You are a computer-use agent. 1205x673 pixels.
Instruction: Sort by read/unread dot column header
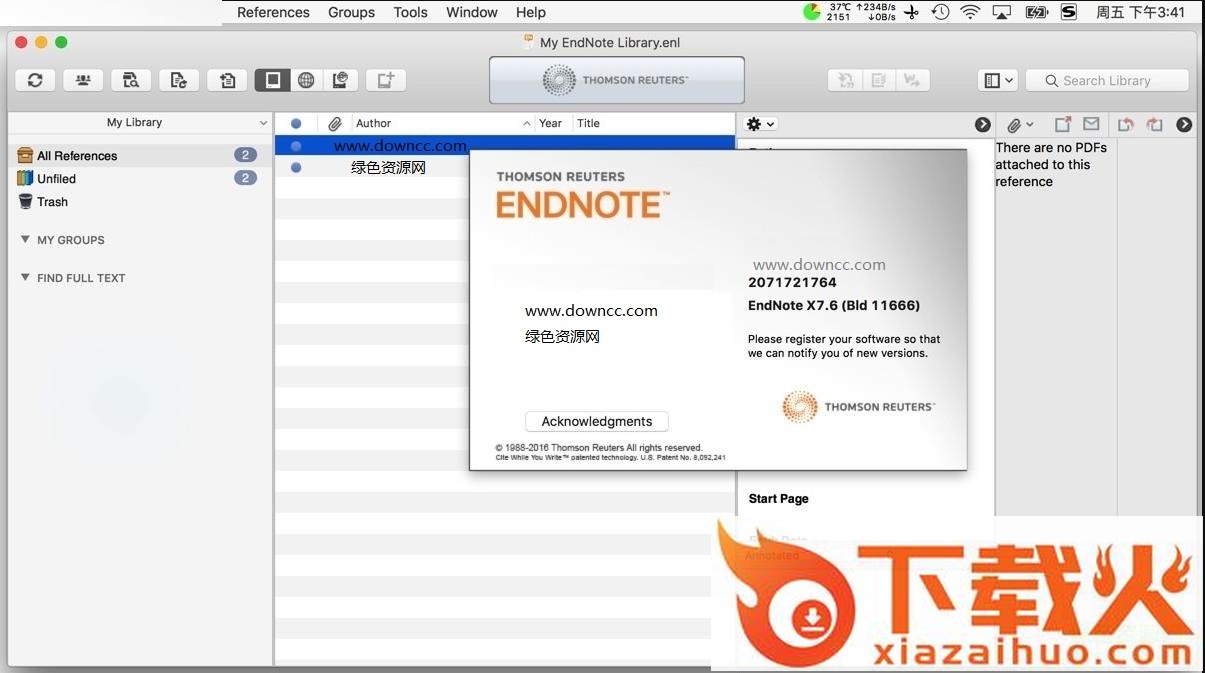click(x=295, y=123)
